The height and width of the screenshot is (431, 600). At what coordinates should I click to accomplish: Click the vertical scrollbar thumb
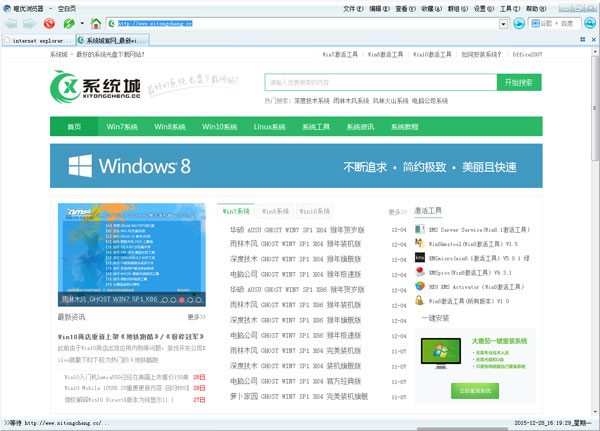point(595,108)
